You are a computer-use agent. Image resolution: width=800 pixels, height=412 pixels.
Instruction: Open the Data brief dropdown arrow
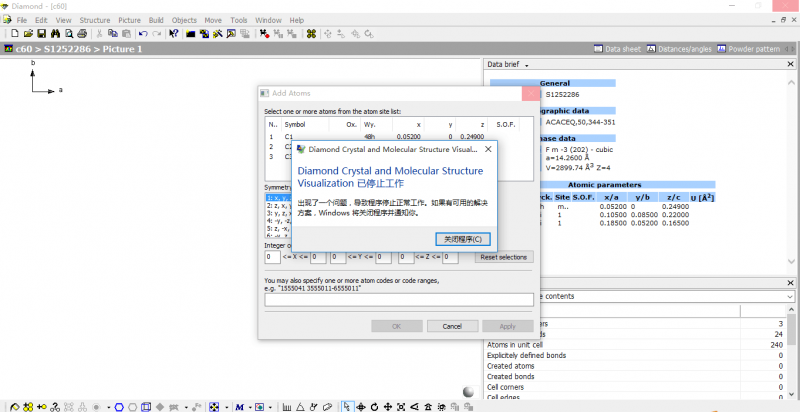click(527, 65)
